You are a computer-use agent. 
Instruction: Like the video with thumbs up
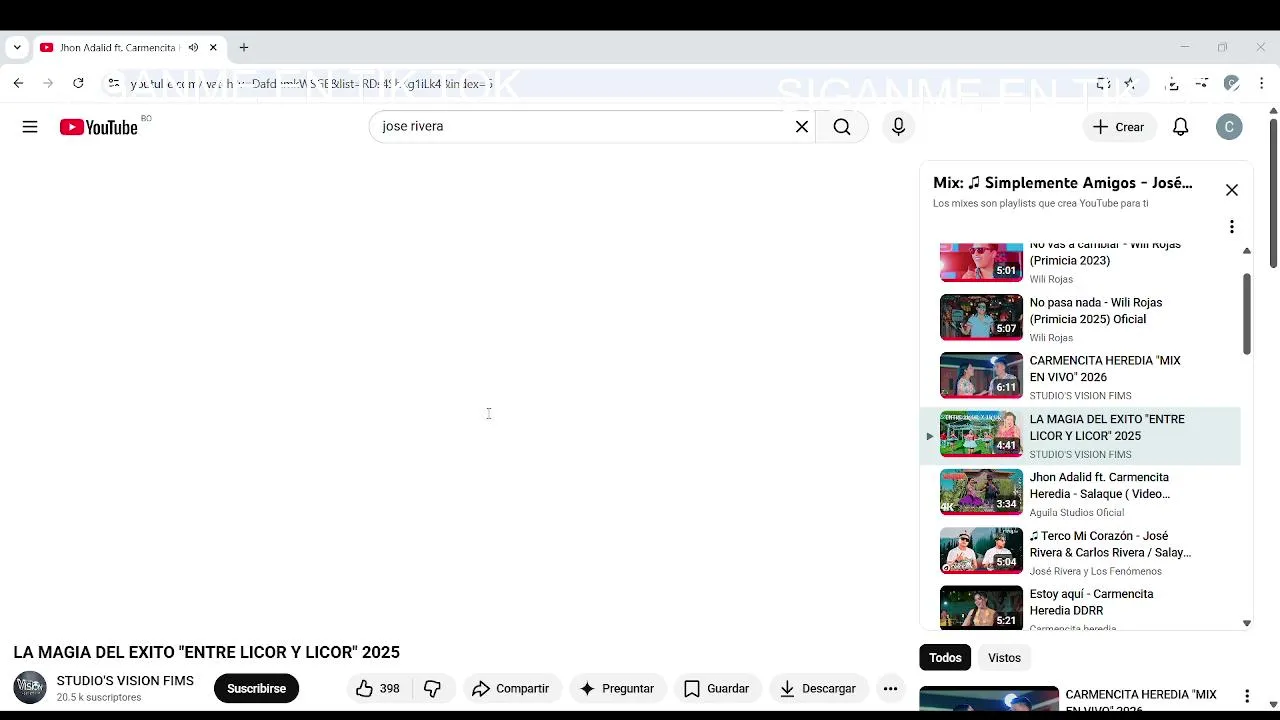coord(377,688)
